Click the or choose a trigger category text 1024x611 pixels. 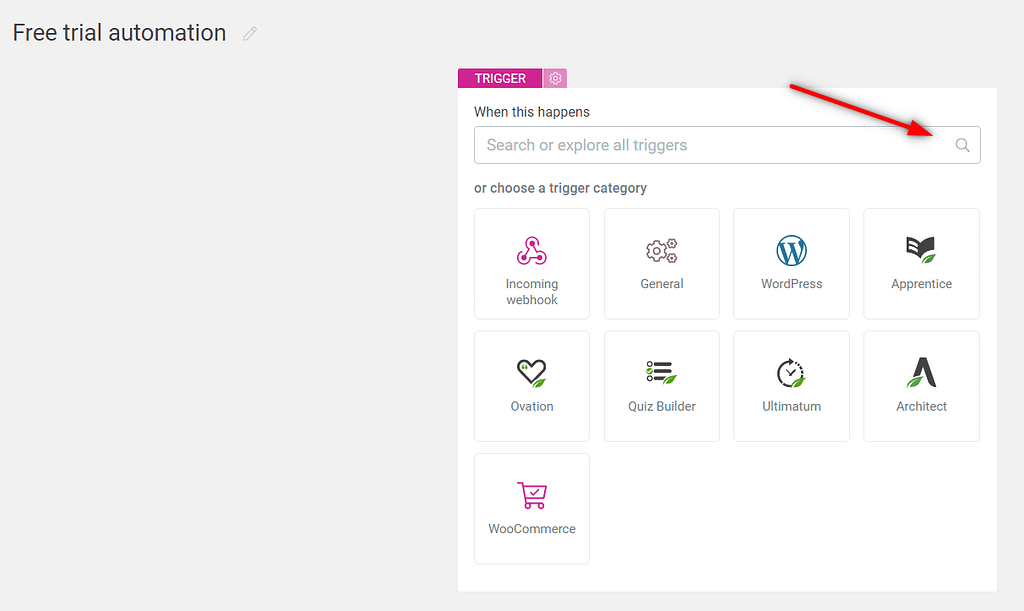(x=560, y=188)
